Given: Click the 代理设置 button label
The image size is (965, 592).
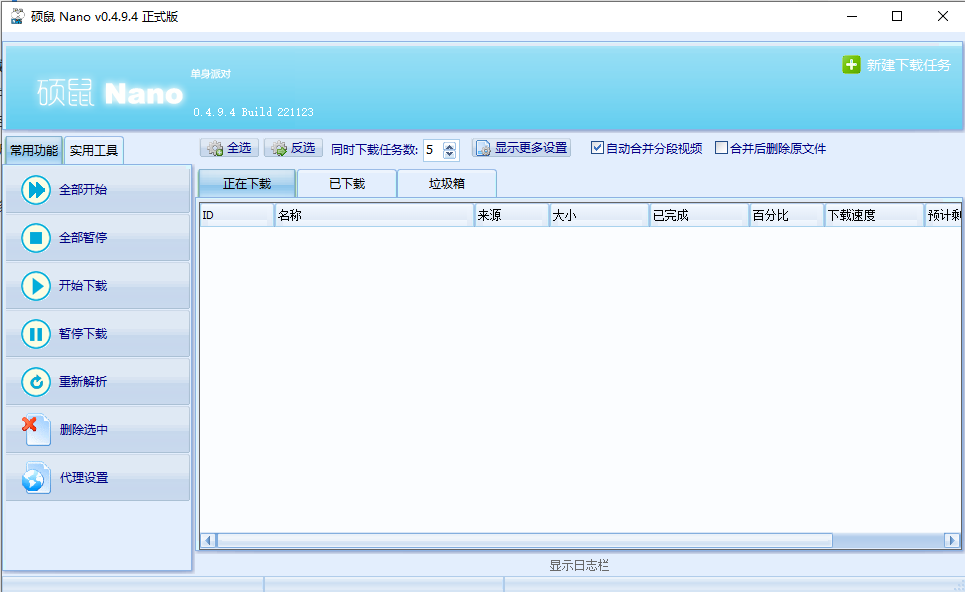Looking at the screenshot, I should click(x=84, y=478).
